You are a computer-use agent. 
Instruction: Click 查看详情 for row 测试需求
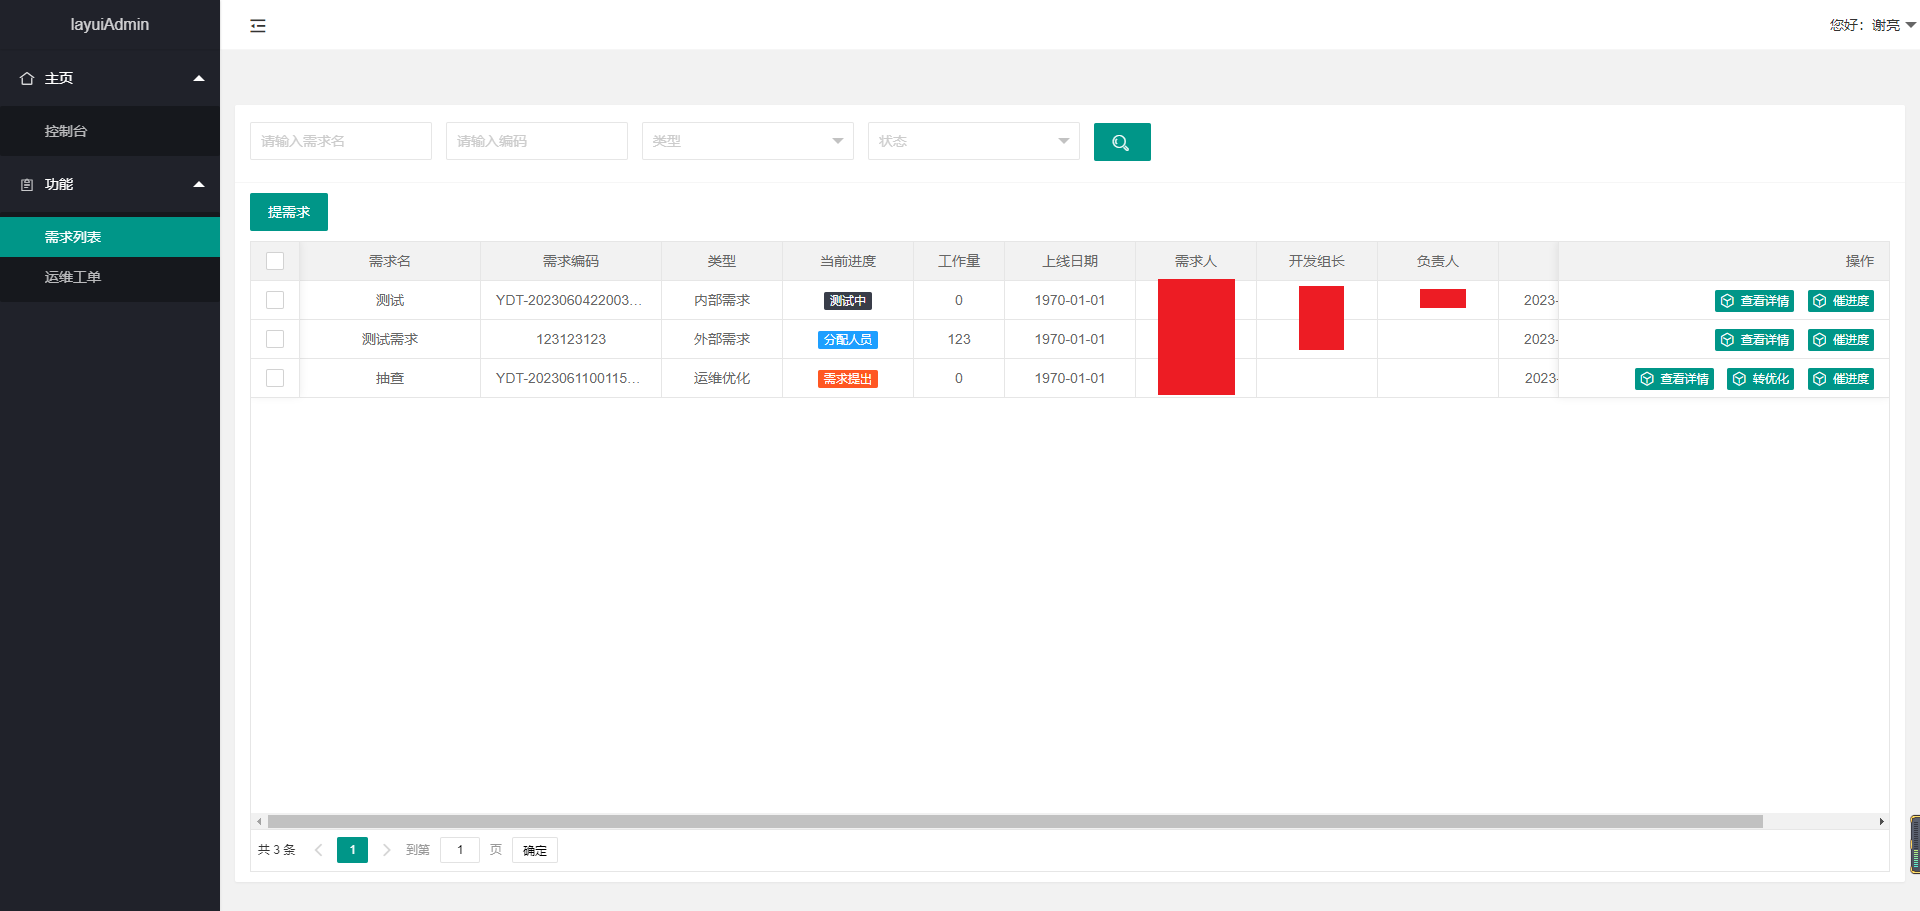click(x=1754, y=340)
